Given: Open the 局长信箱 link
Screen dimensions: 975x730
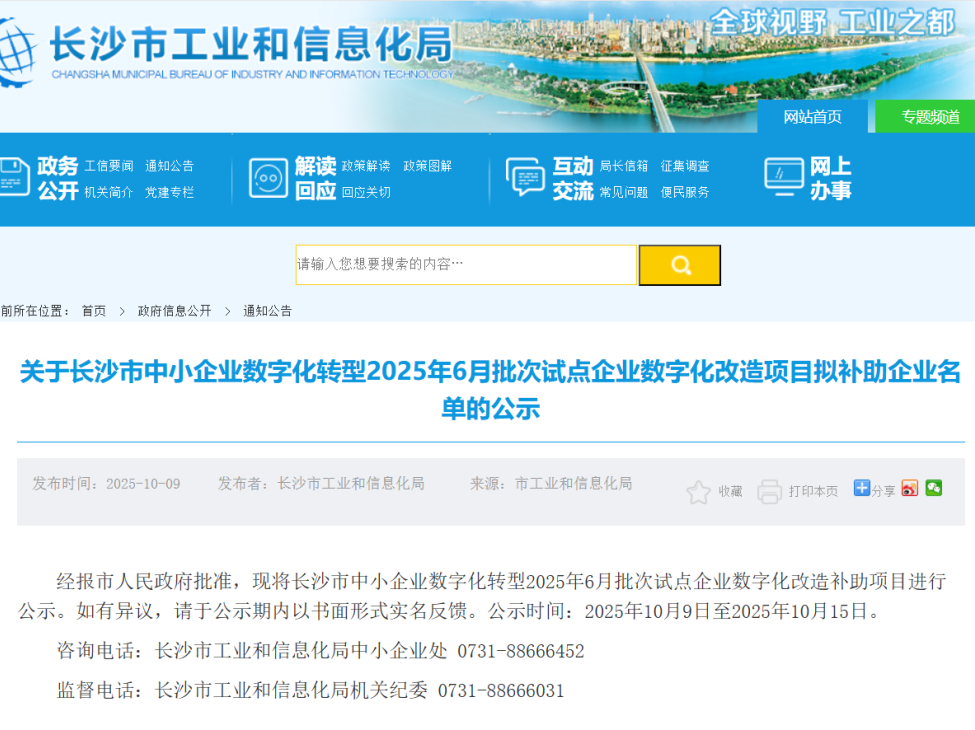Looking at the screenshot, I should coord(623,165).
